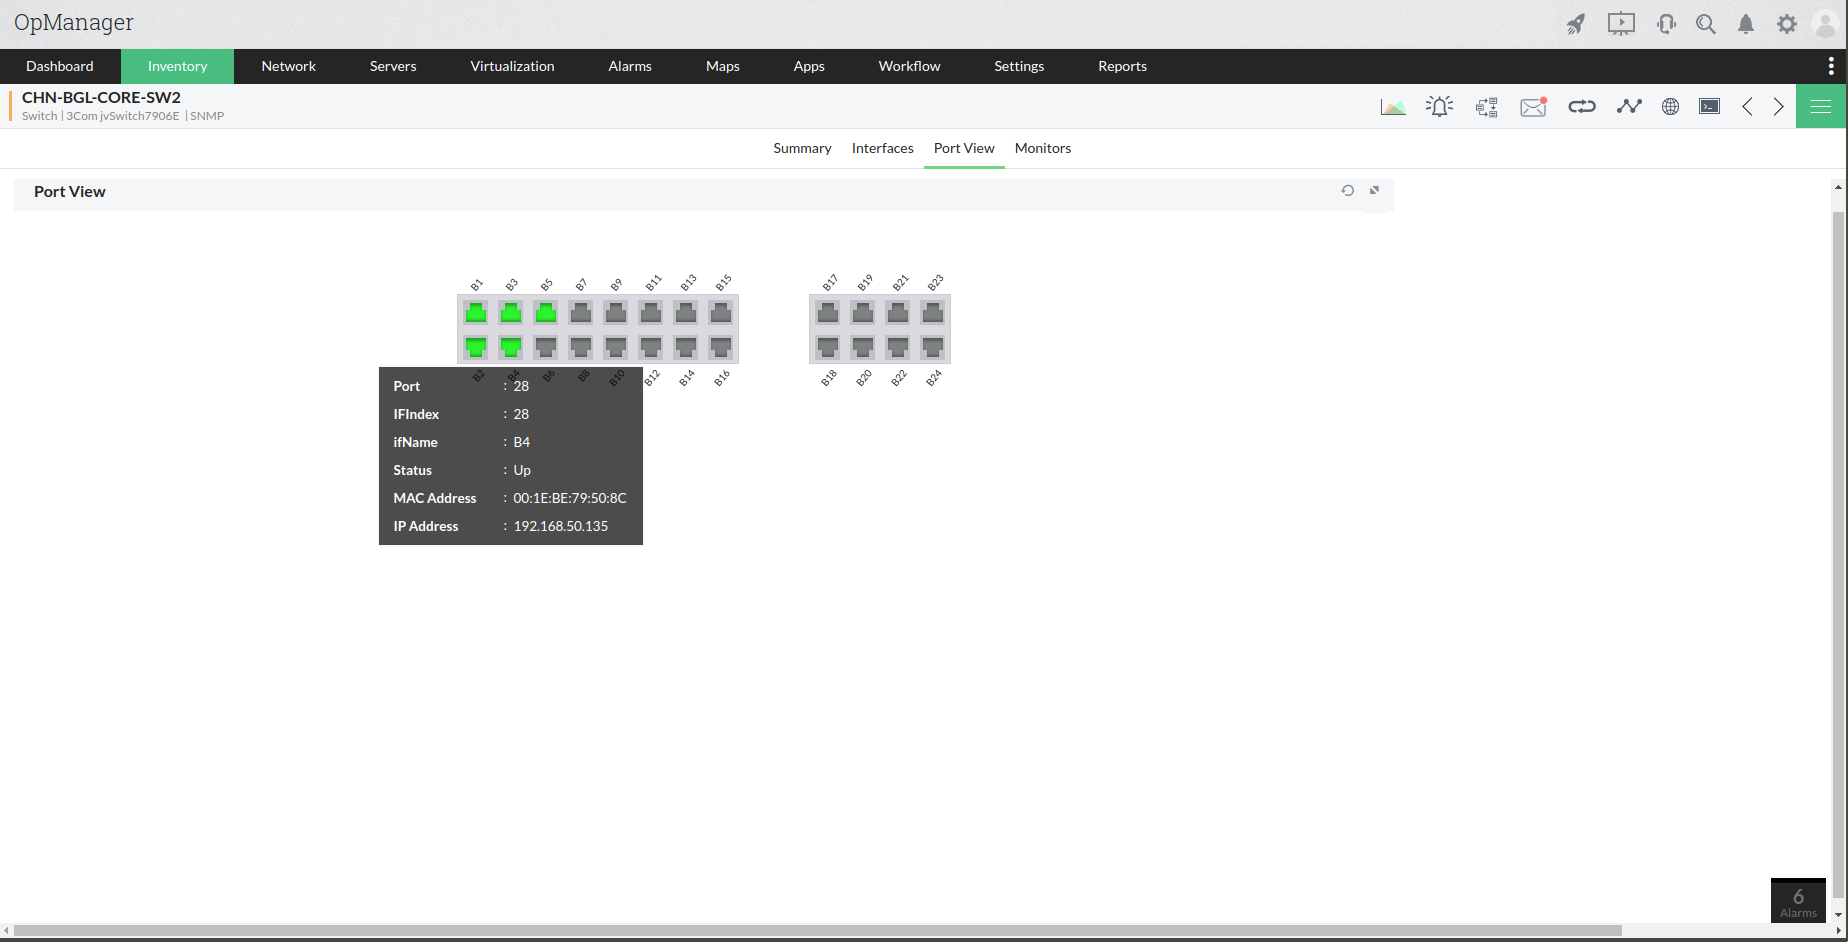Screen dimensions: 1848x942
Task: Open the 6 Alarms counter widget
Action: click(x=1798, y=901)
